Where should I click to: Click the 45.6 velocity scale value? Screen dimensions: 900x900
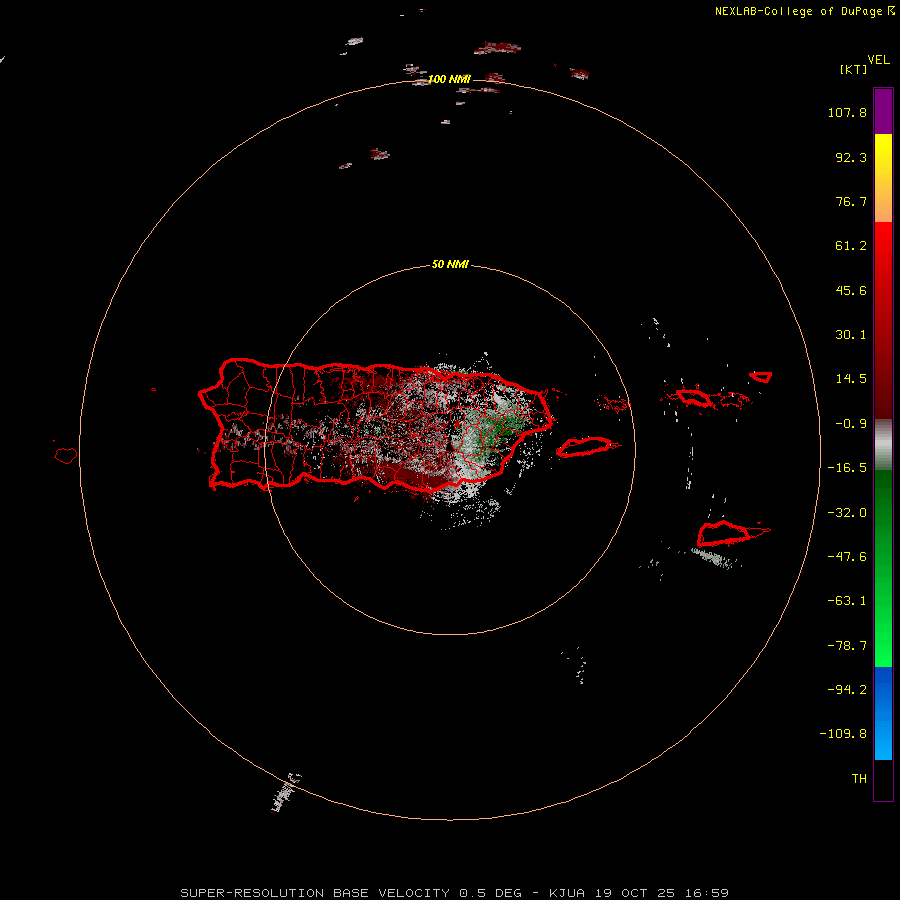[851, 290]
